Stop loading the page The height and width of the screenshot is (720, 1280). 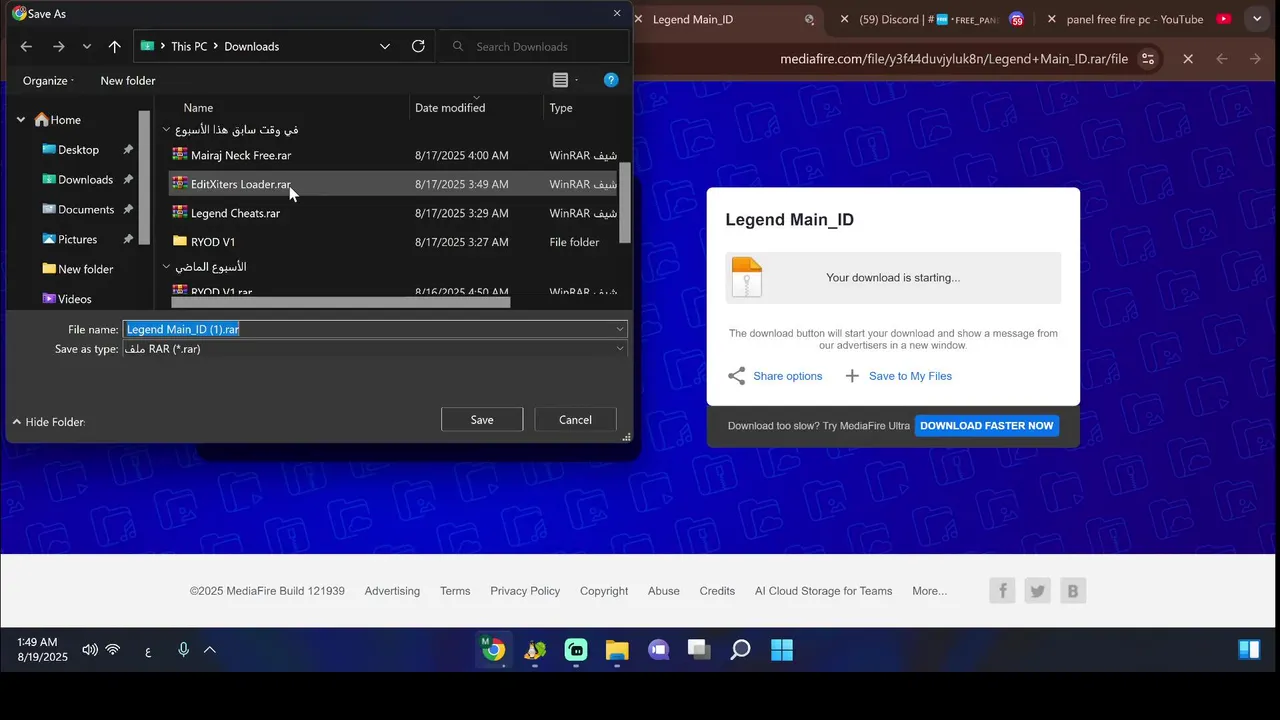point(1188,59)
